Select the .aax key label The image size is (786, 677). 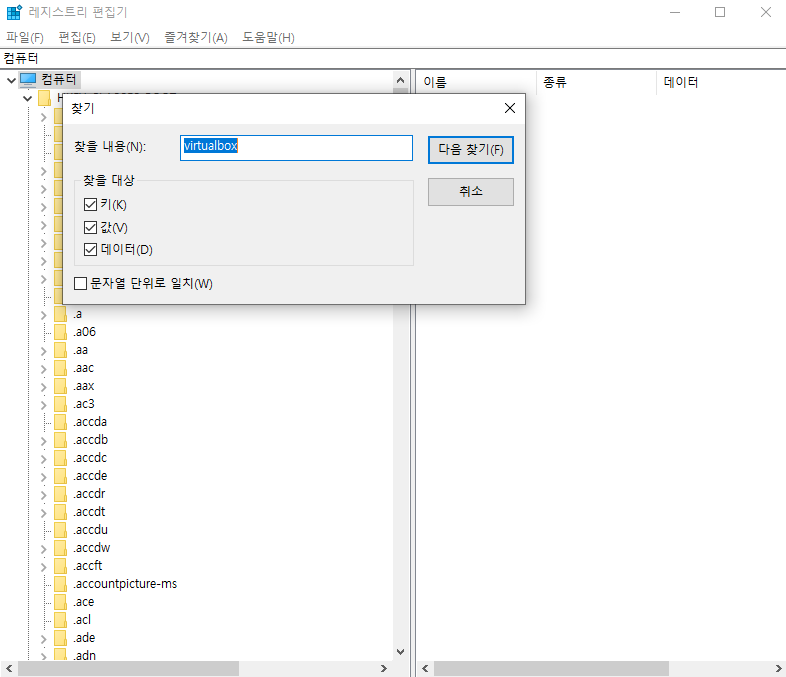coord(83,386)
